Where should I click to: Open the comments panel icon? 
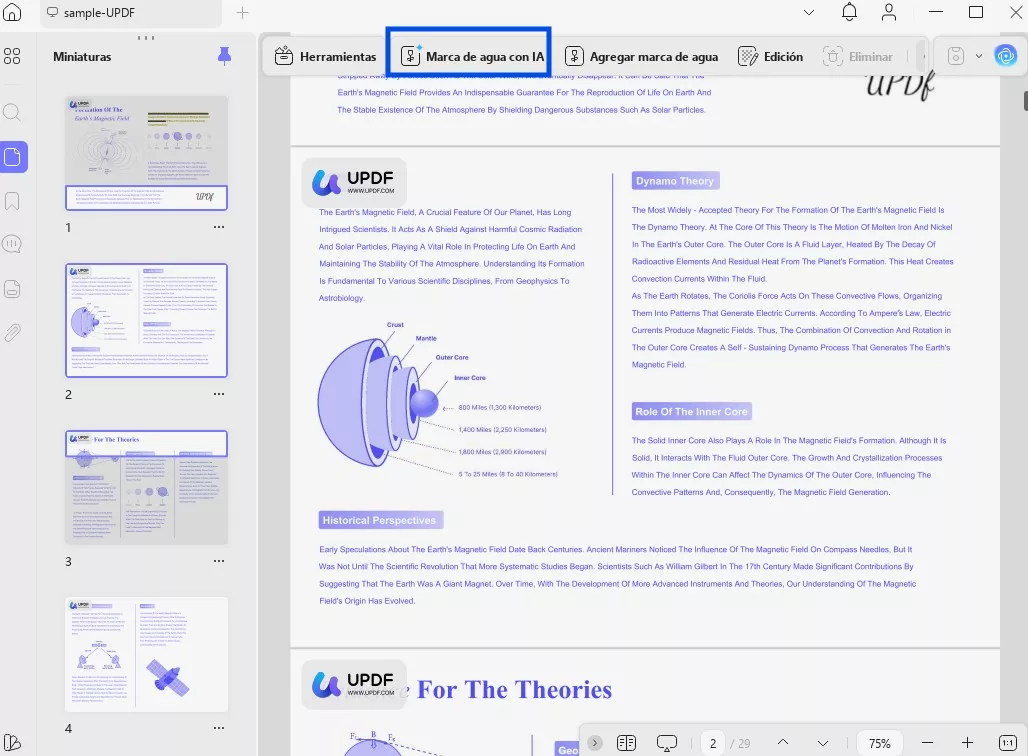pos(12,244)
